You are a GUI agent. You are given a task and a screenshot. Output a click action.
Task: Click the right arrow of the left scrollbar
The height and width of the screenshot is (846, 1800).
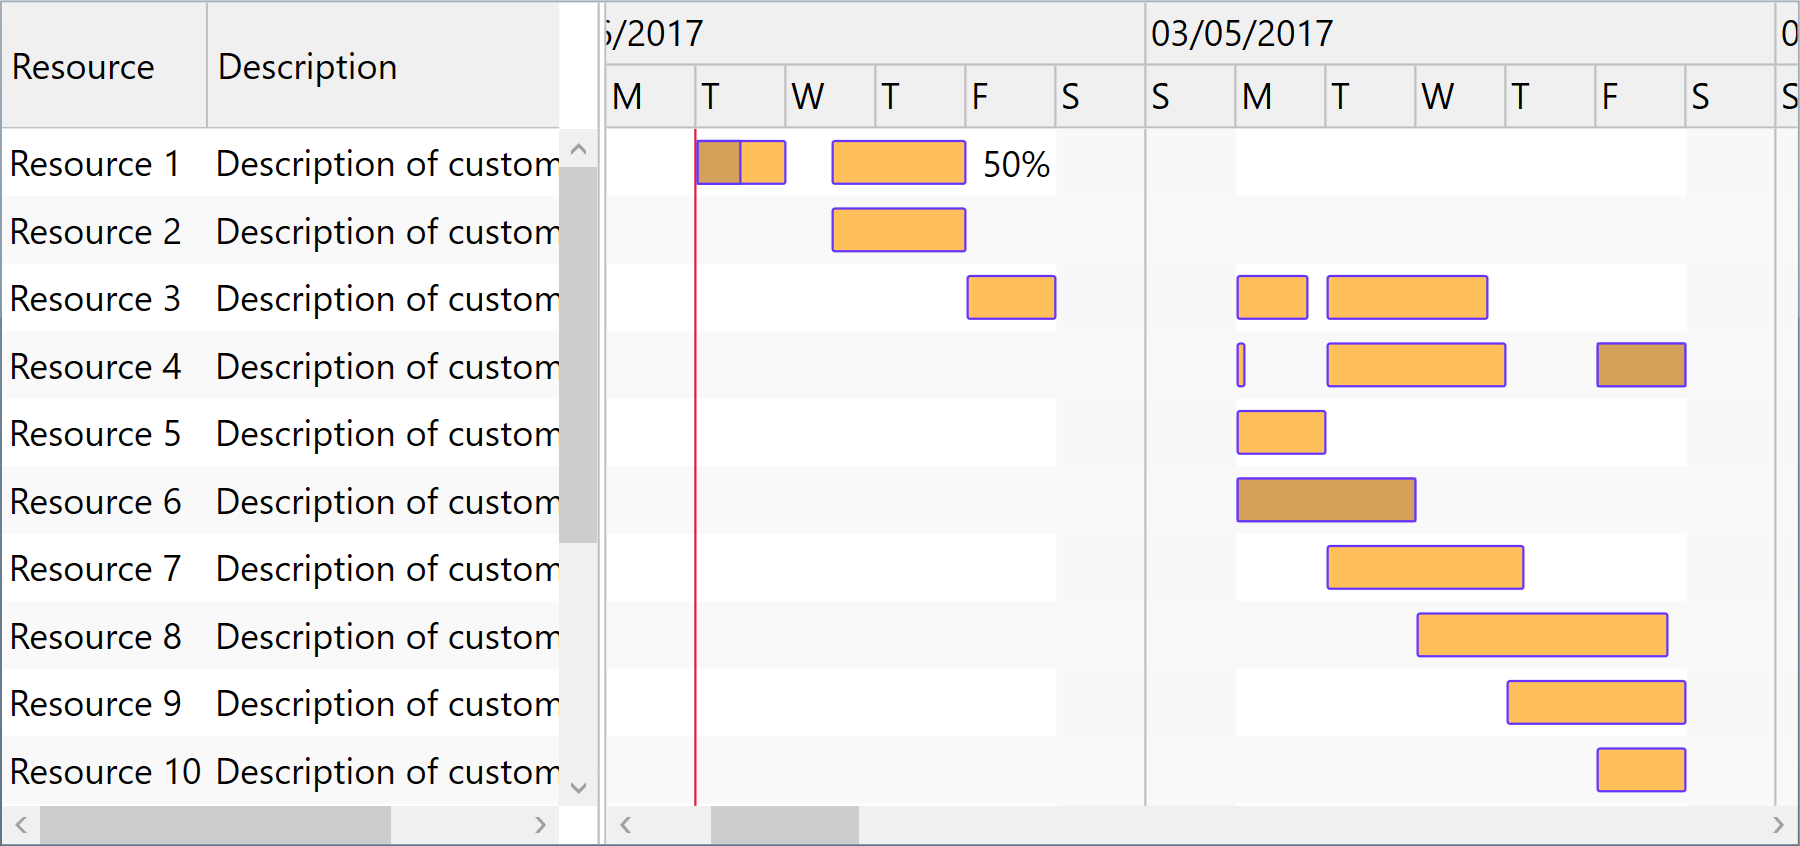pos(540,825)
